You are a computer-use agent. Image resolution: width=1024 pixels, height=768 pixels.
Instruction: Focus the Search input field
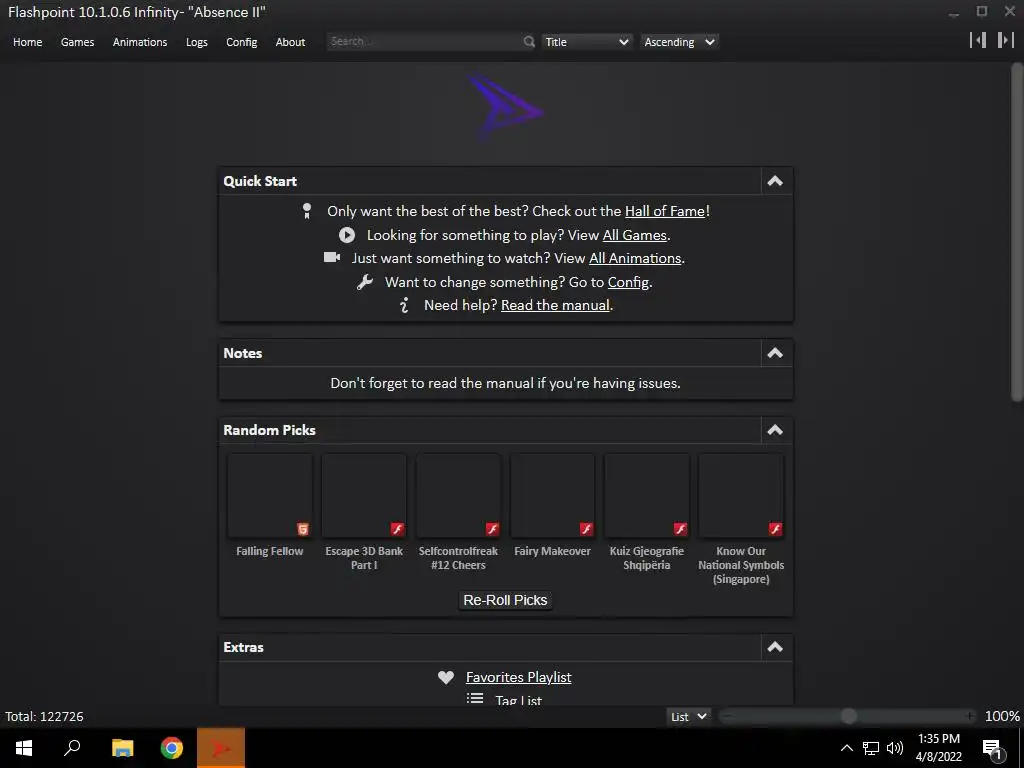pos(425,41)
